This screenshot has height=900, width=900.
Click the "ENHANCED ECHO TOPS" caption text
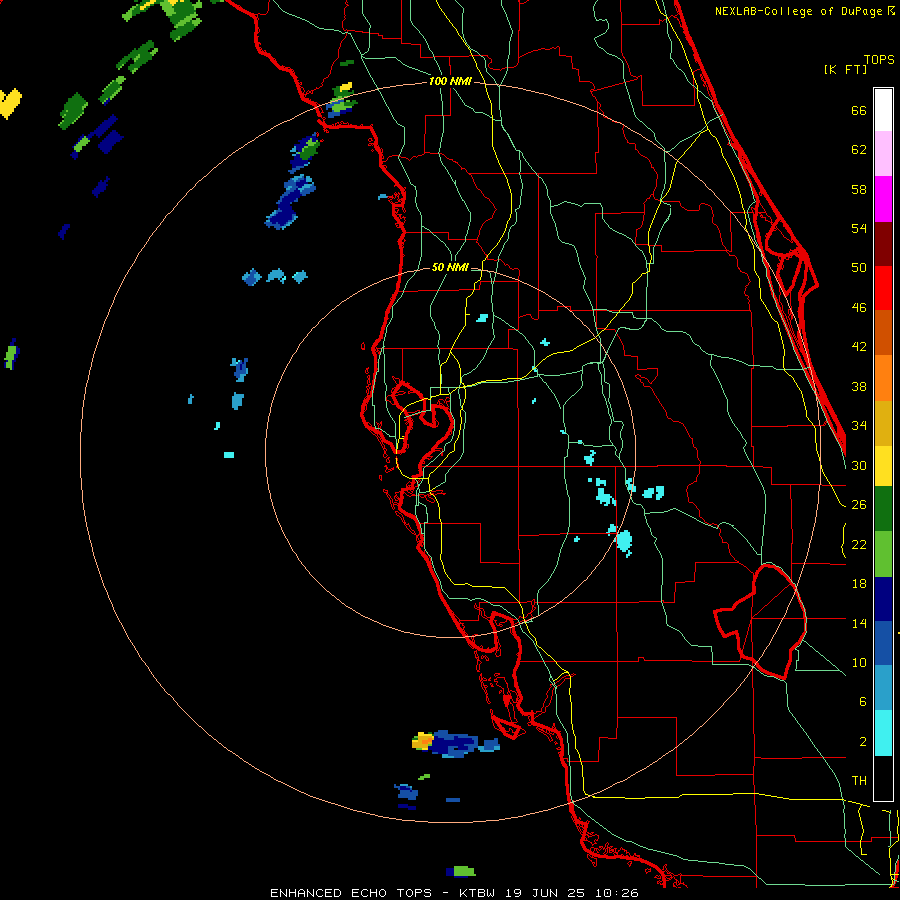click(351, 893)
